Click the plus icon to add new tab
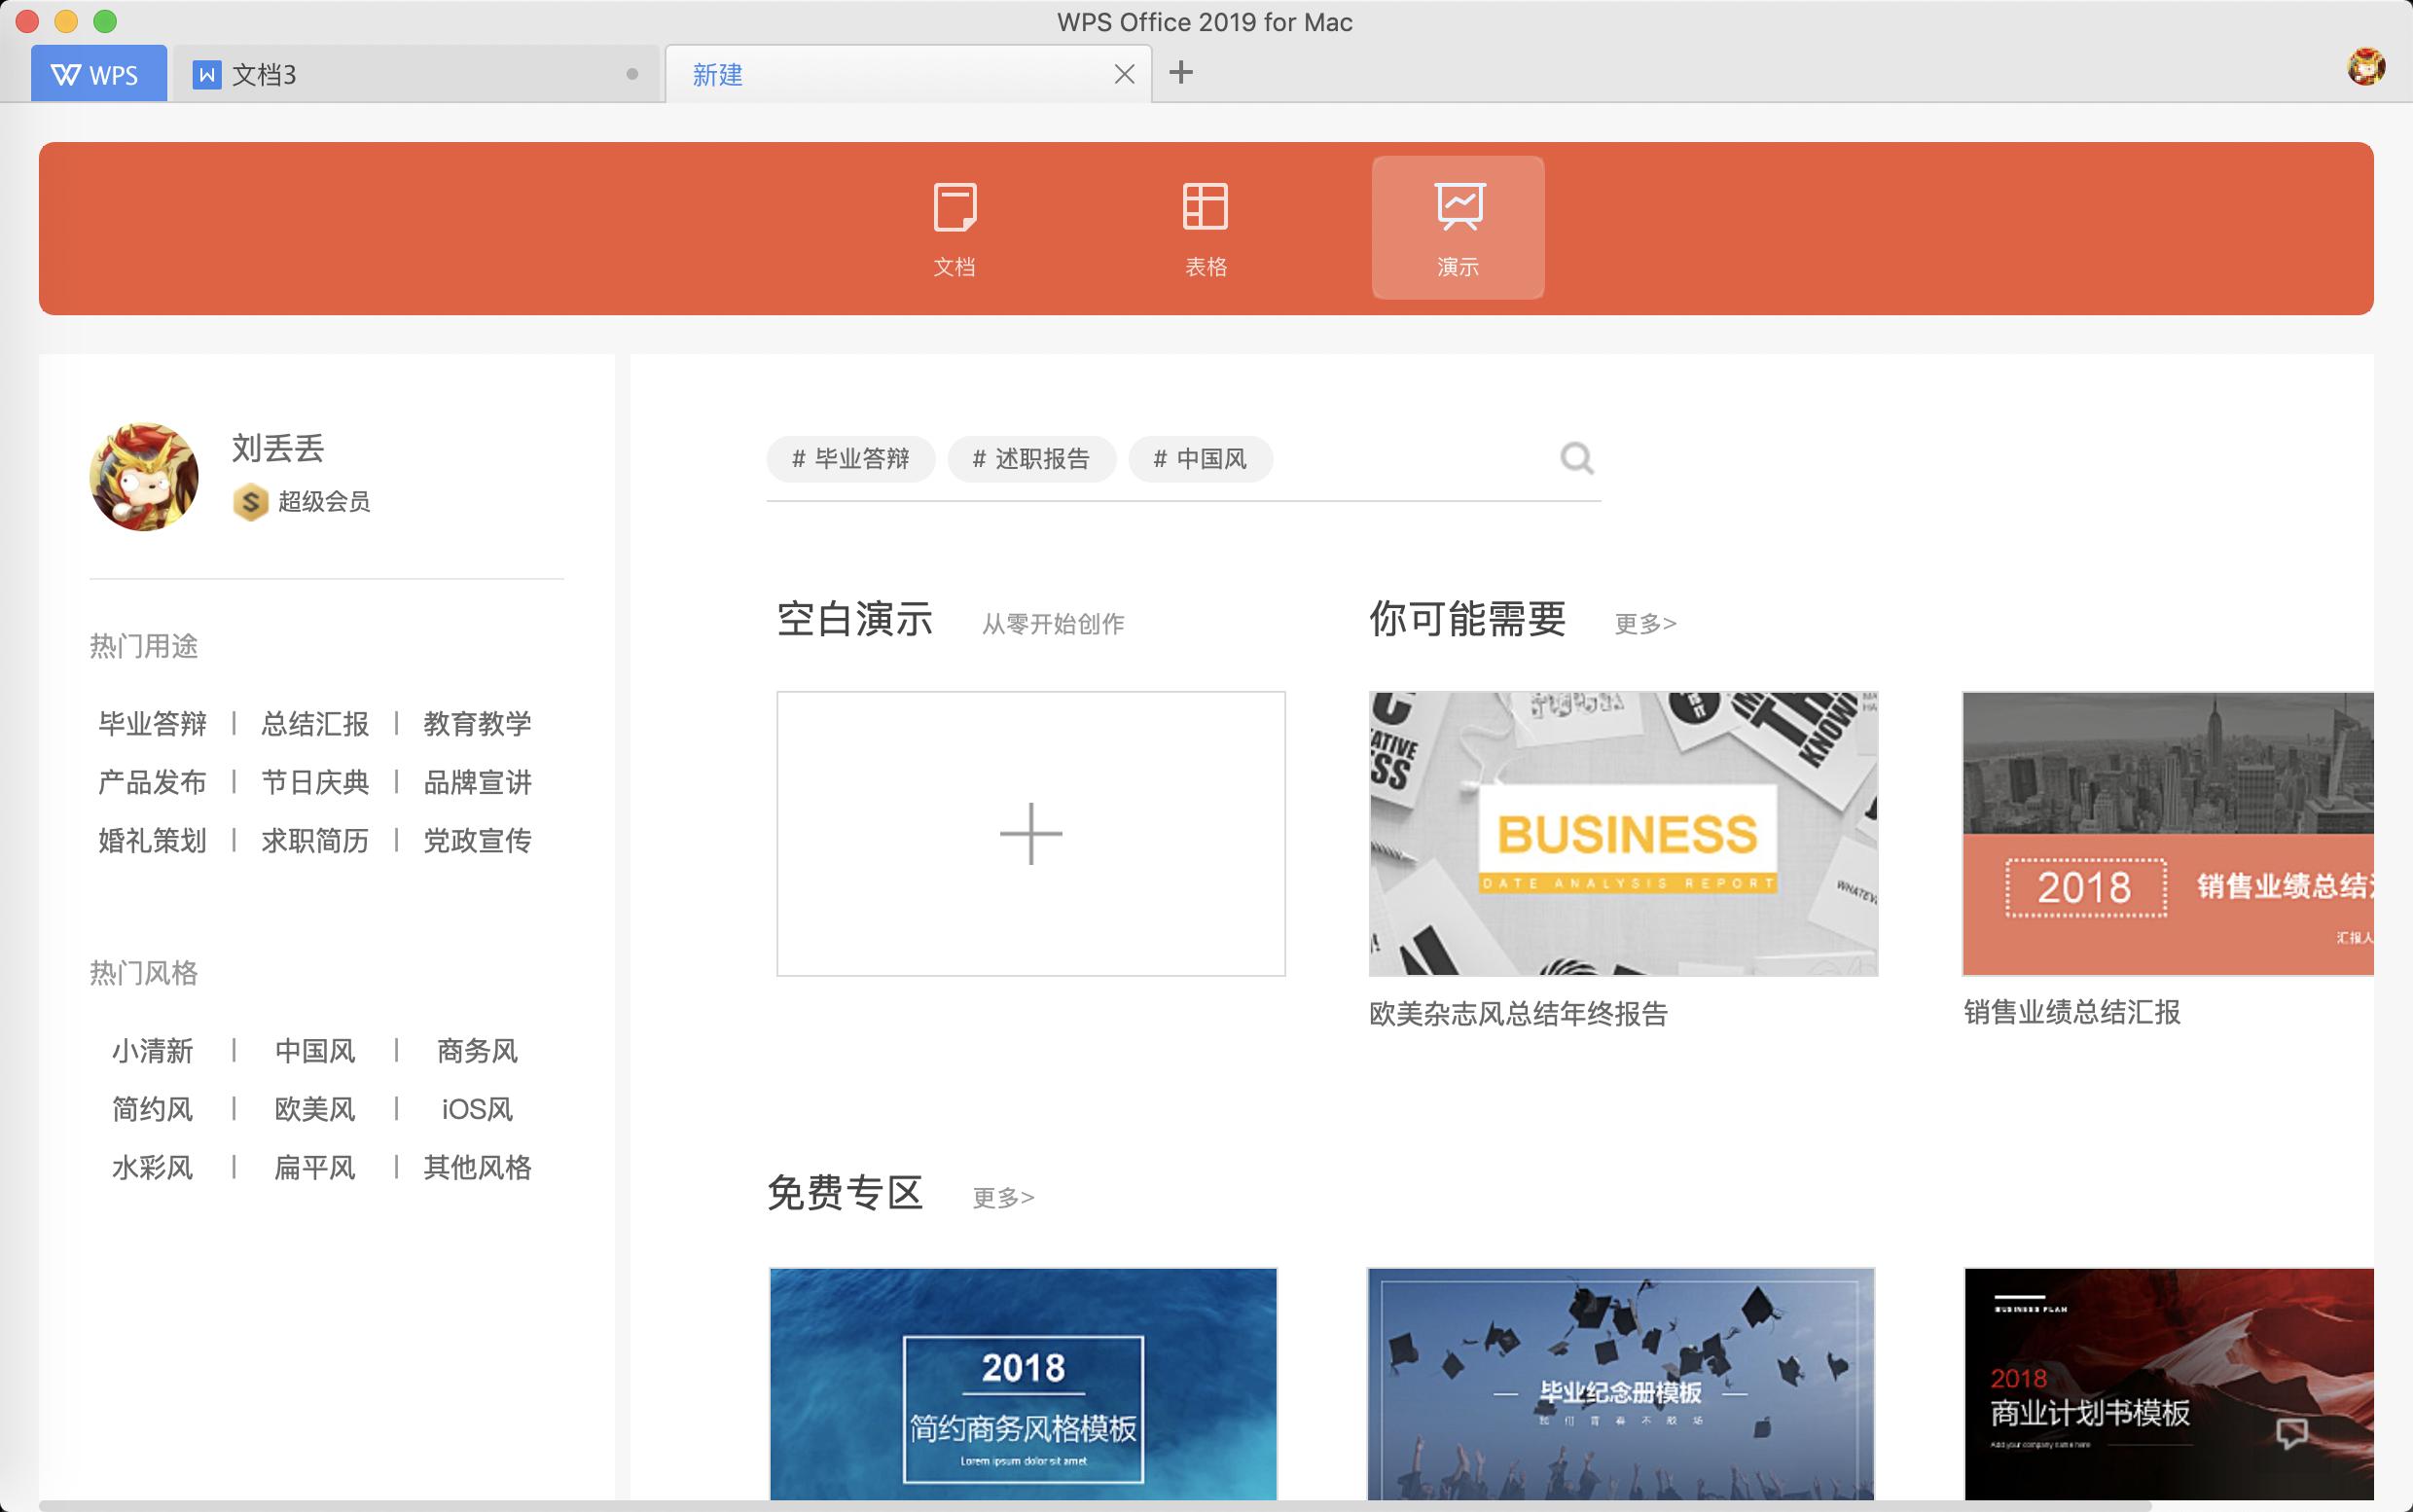Image resolution: width=2413 pixels, height=1512 pixels. [x=1183, y=73]
